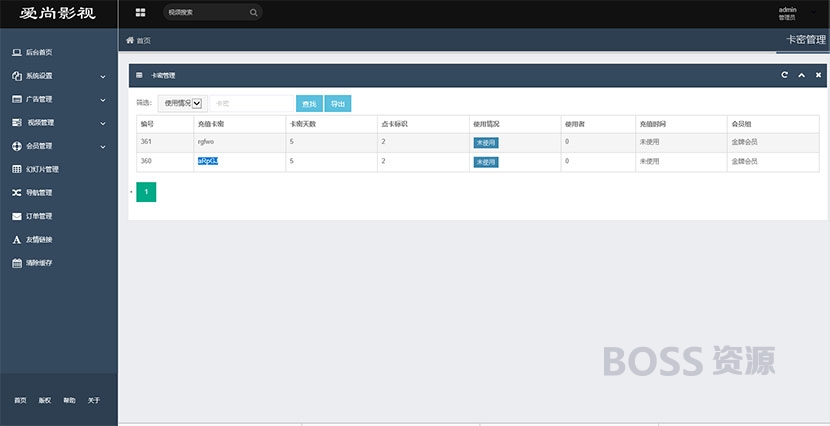
Task: Open the 帮助 footer link
Action: point(69,401)
